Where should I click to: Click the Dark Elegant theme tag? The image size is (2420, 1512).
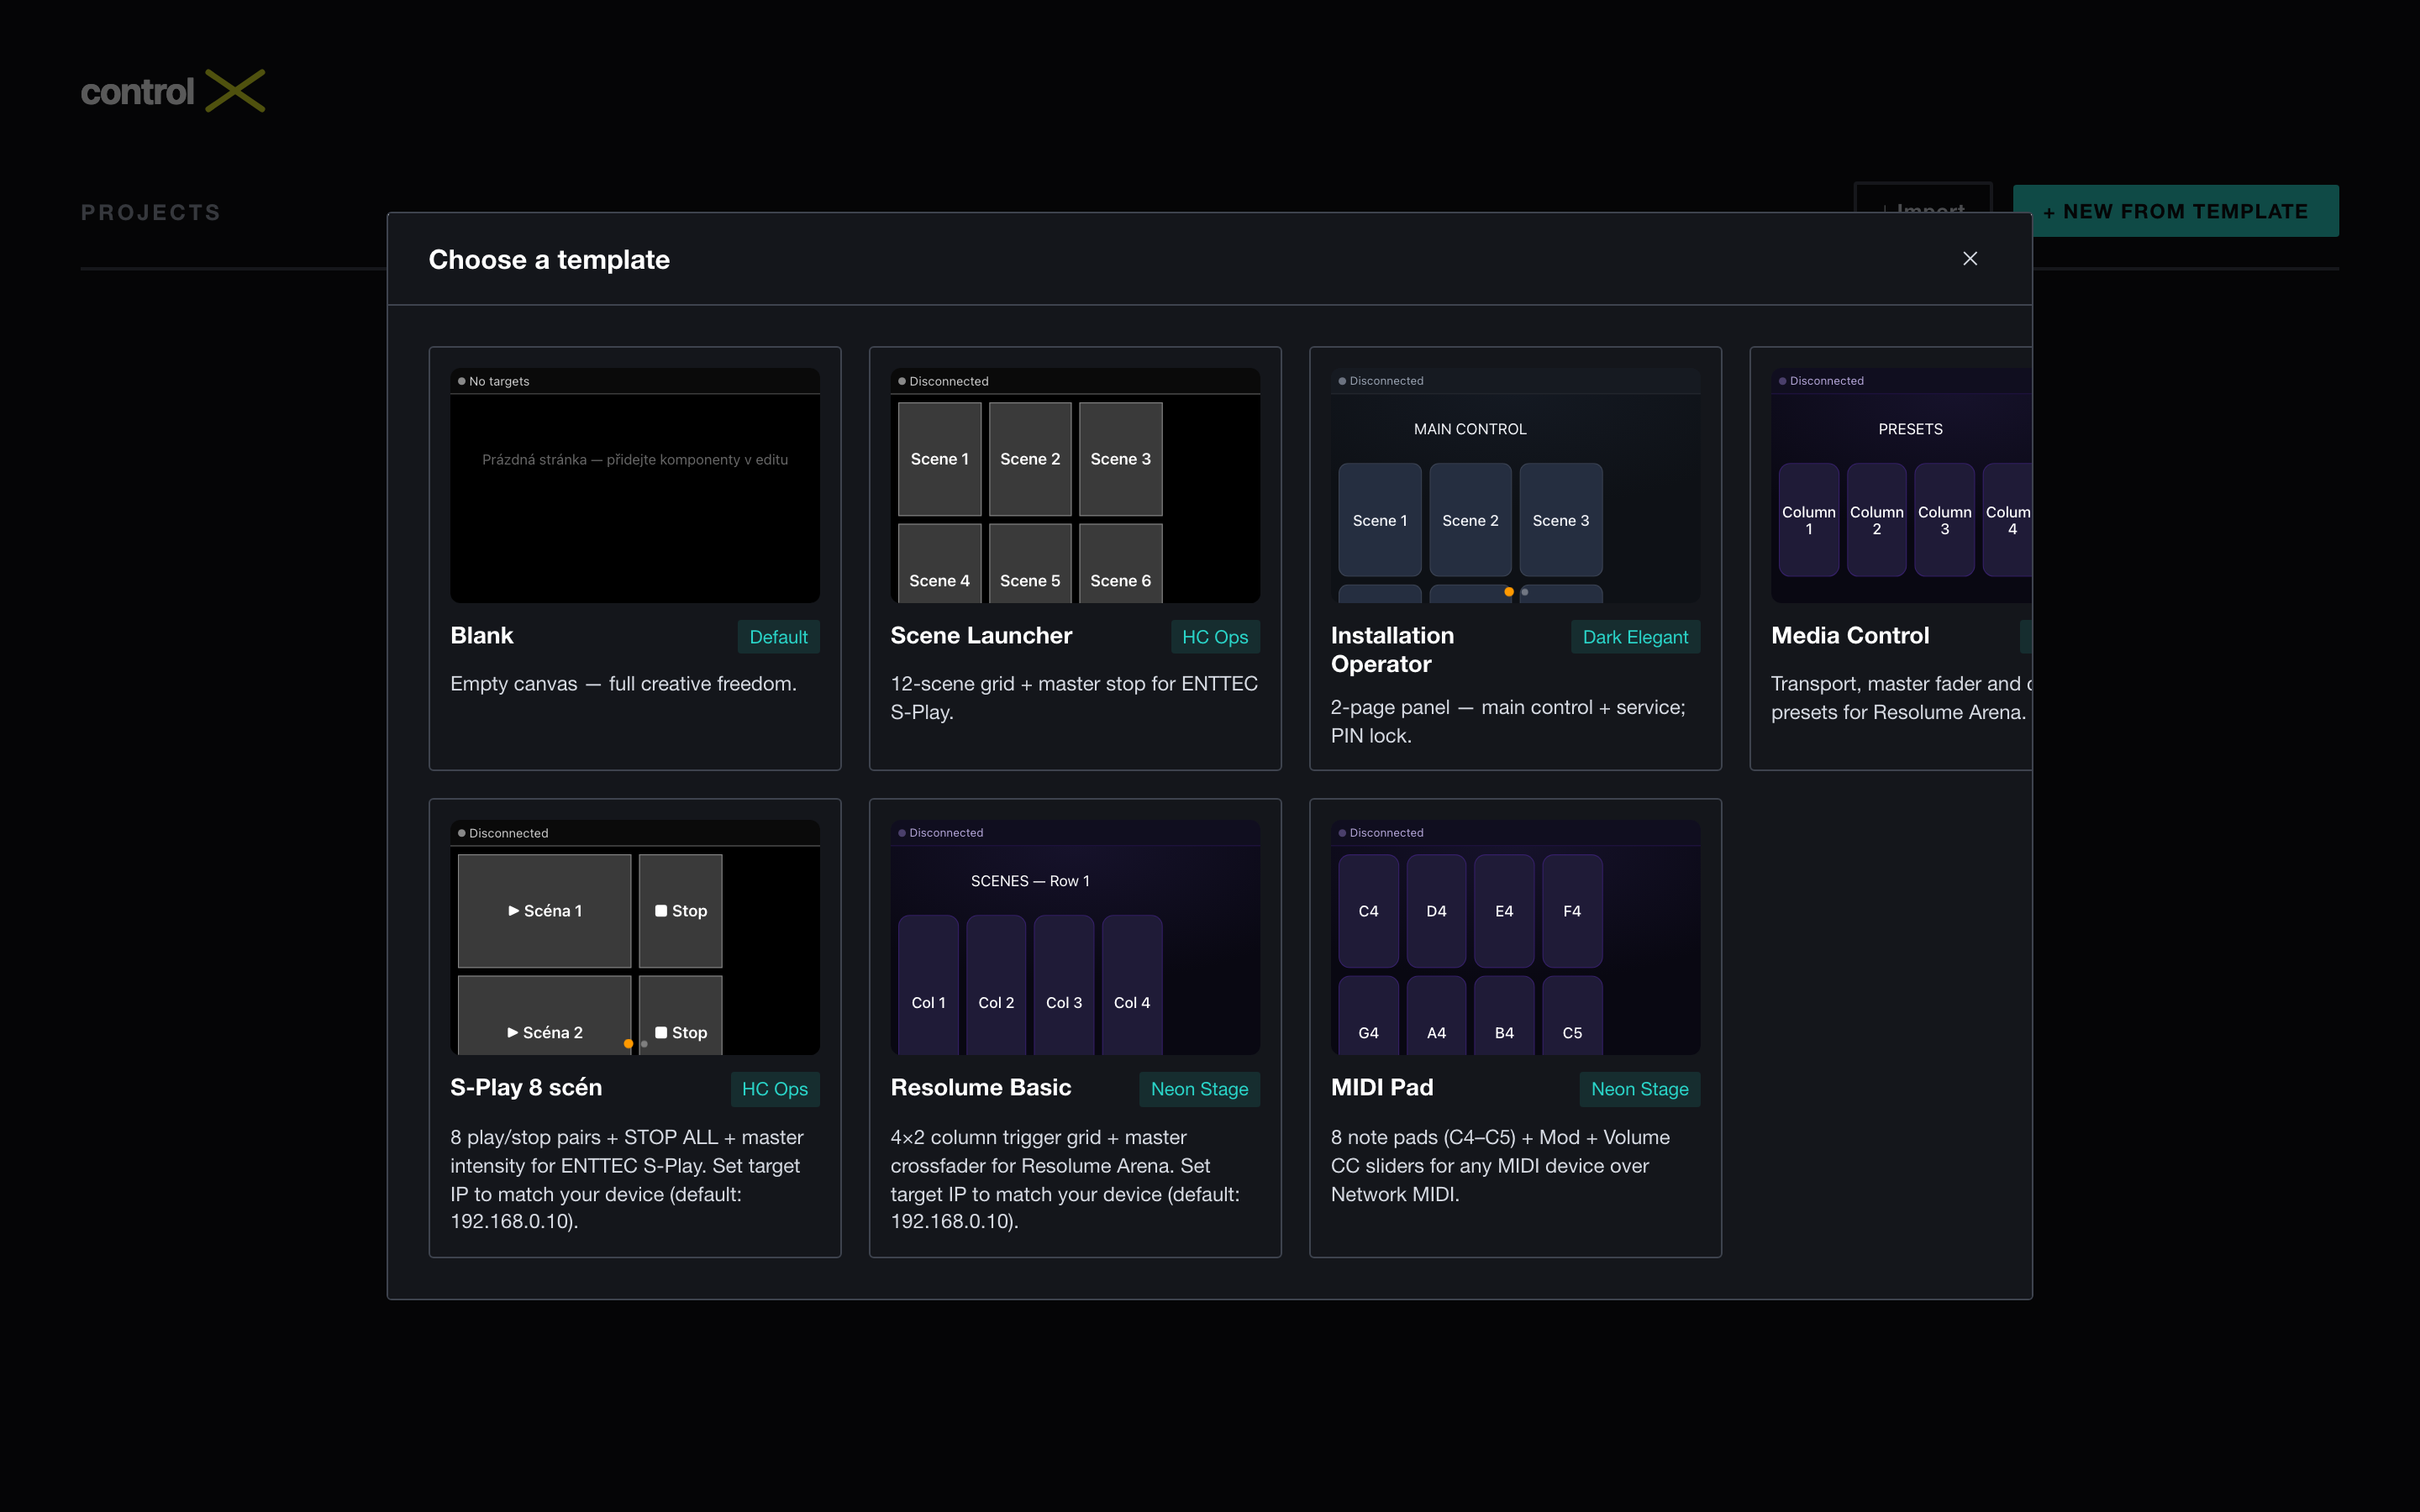pos(1635,637)
